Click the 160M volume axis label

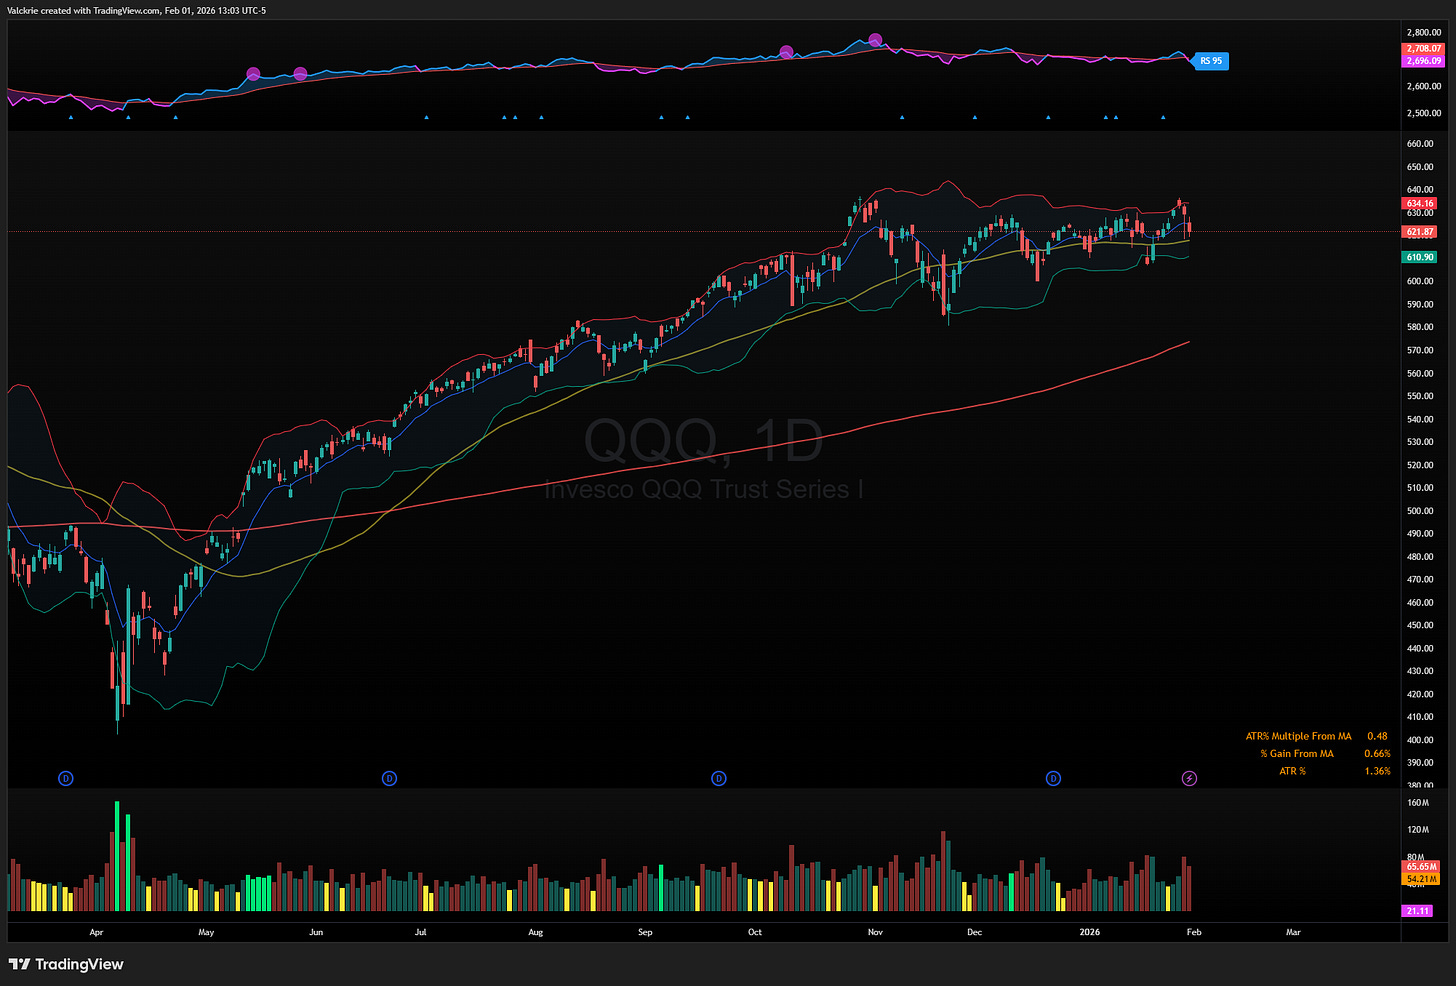(1418, 803)
